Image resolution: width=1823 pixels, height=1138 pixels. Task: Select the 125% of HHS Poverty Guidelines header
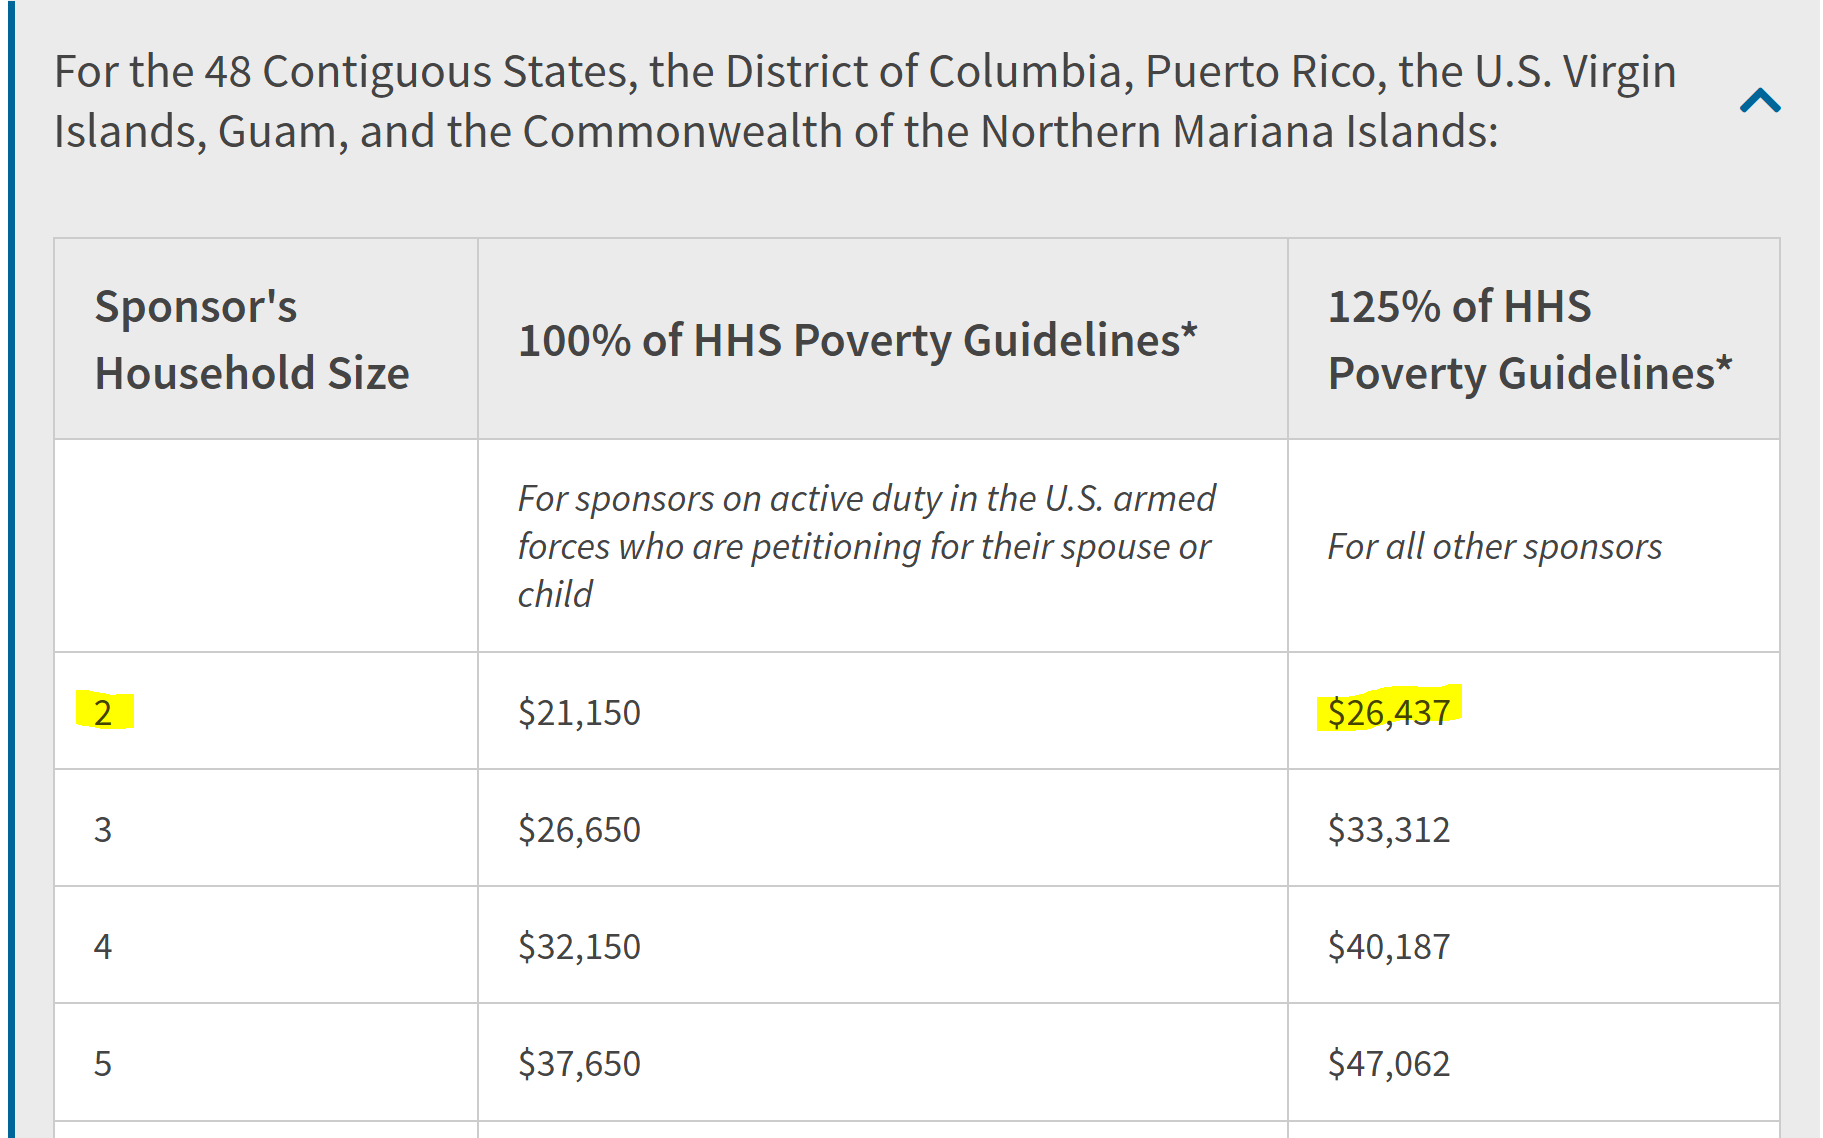[1529, 339]
